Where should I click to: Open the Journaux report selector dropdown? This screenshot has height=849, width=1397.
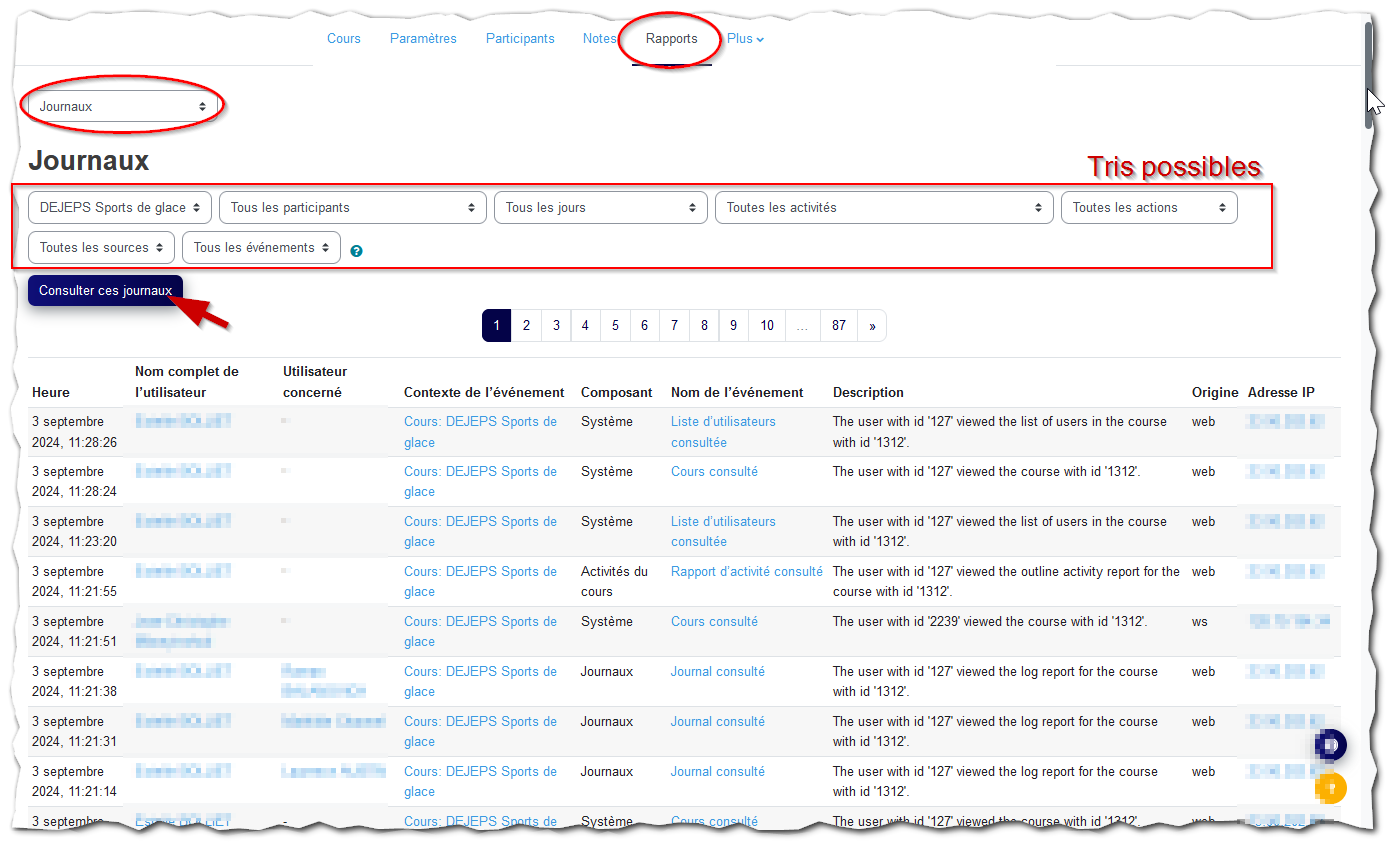click(x=123, y=107)
